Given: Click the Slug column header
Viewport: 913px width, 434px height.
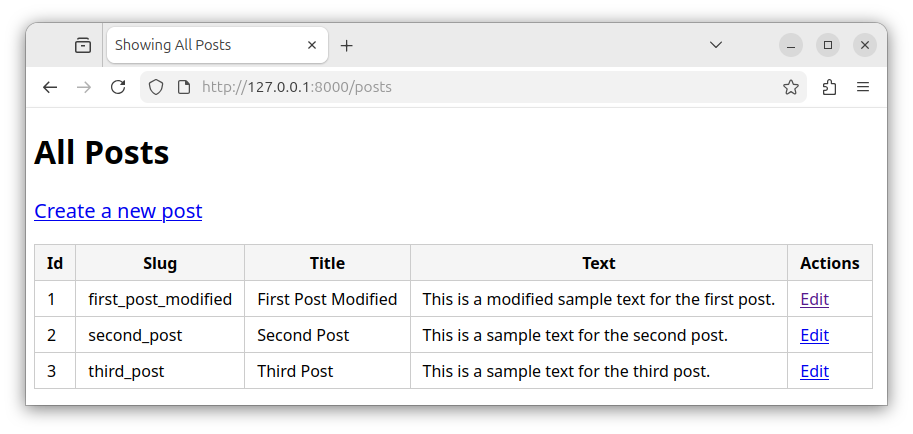Looking at the screenshot, I should coord(160,263).
